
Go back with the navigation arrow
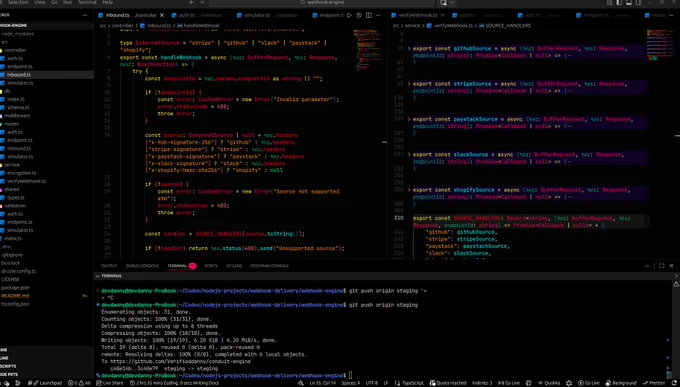[x=192, y=2]
